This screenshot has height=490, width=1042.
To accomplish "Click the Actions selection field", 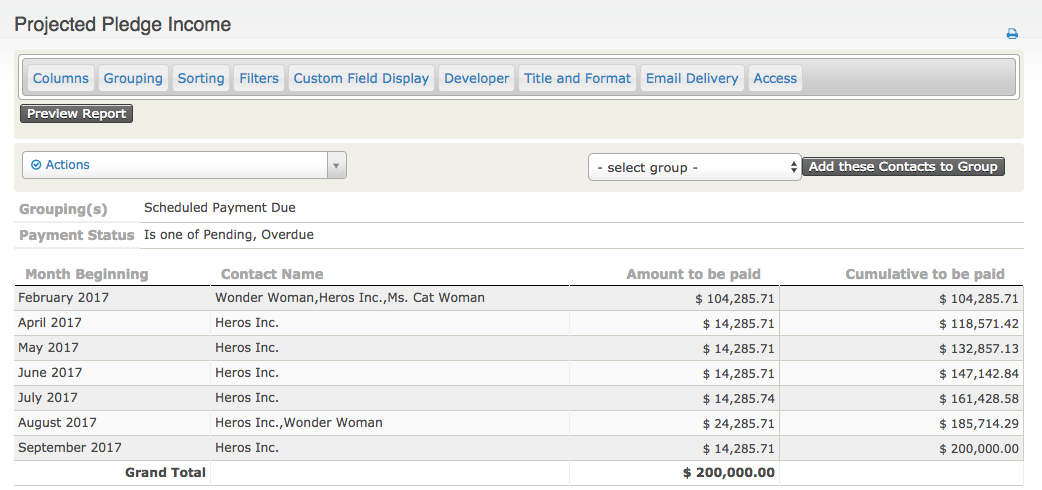I will point(175,166).
